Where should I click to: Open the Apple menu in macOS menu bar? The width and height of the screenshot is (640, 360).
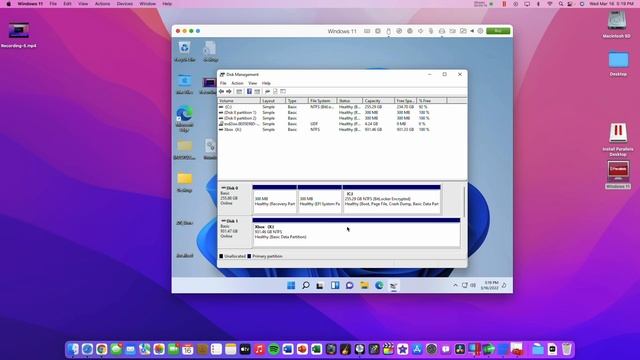coord(9,4)
